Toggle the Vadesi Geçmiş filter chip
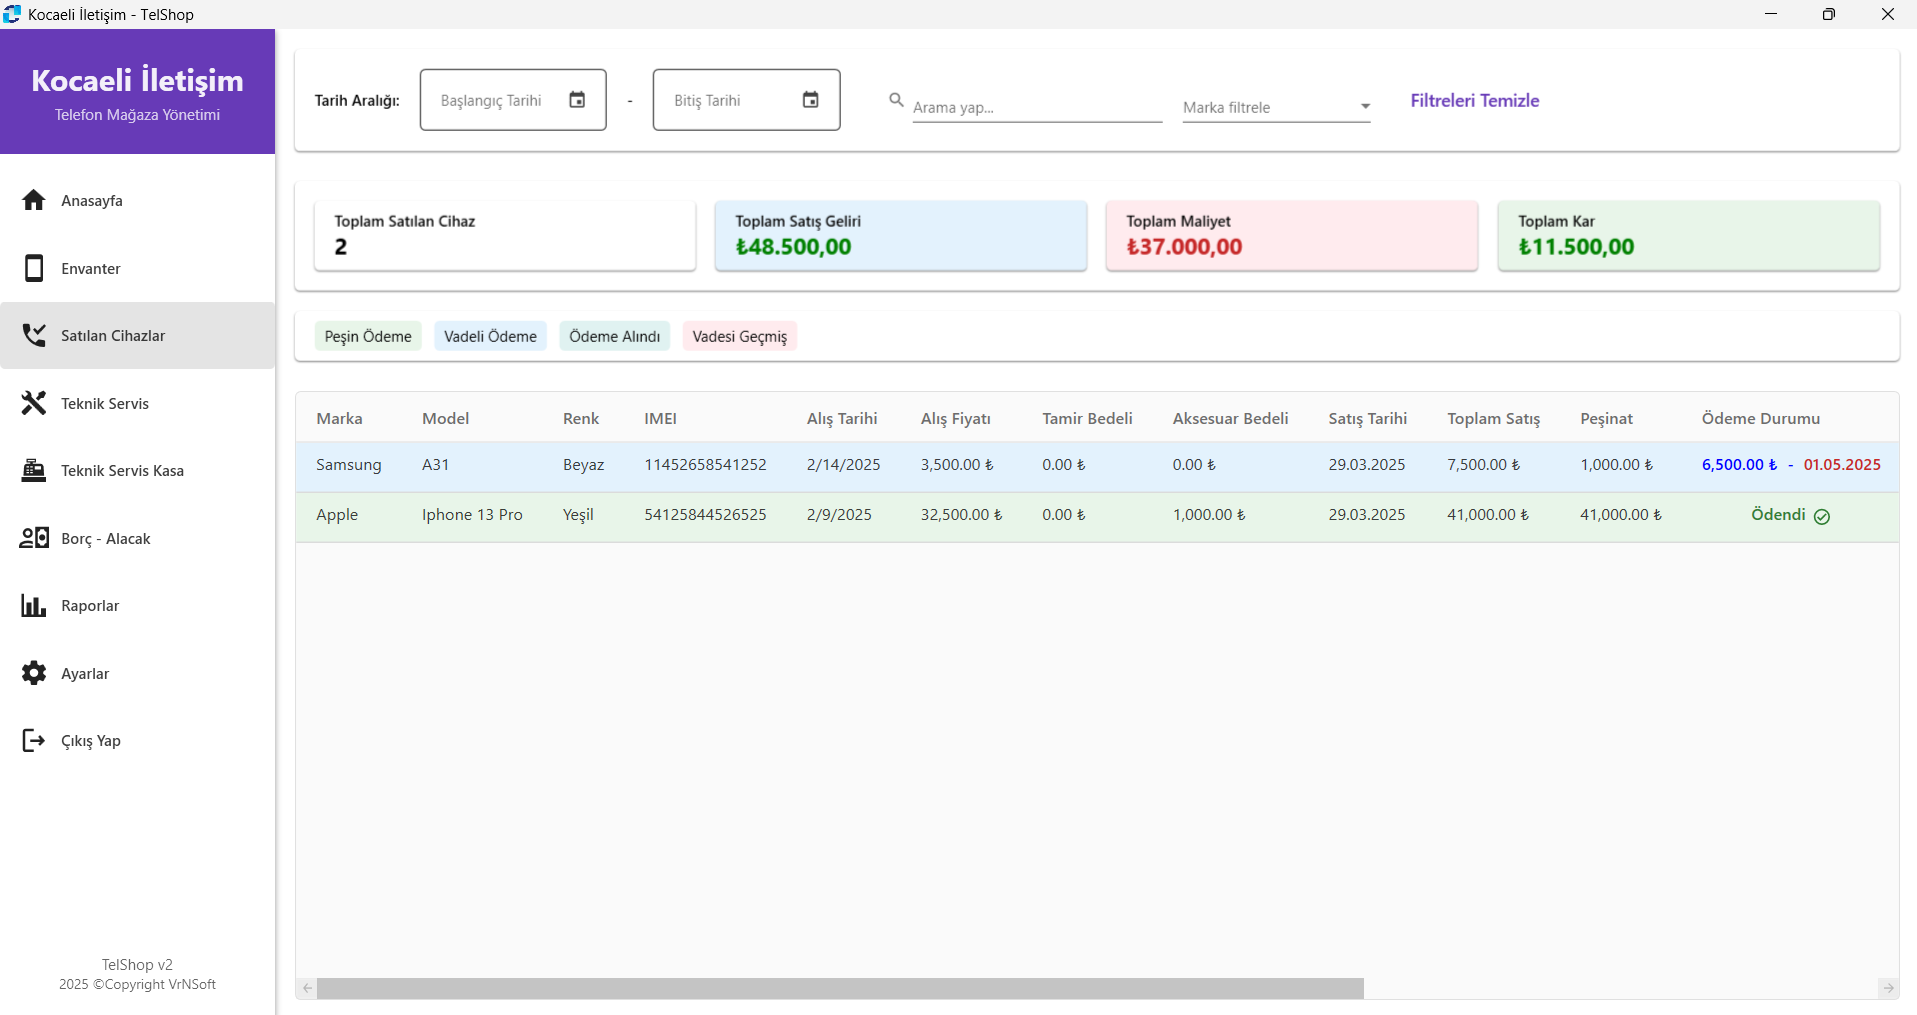 click(739, 336)
